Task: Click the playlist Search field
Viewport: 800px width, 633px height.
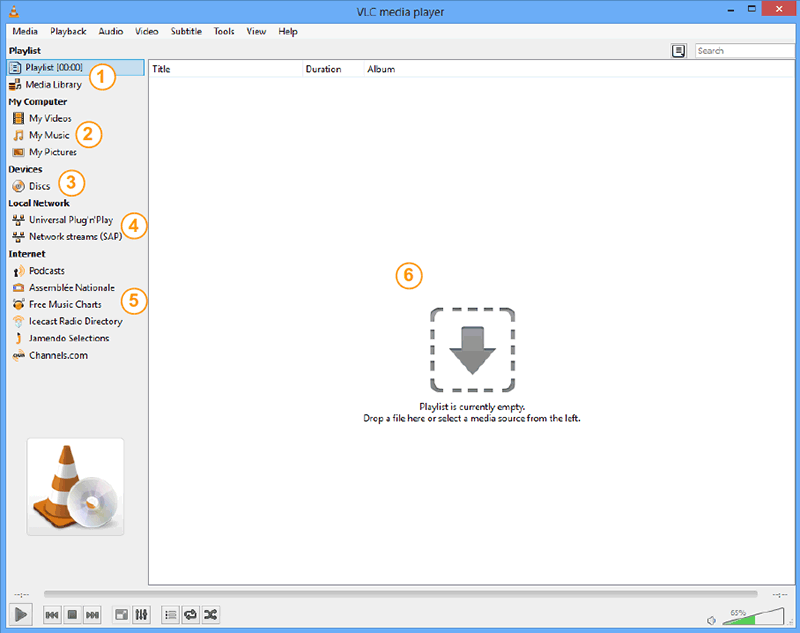Action: pyautogui.click(x=744, y=50)
